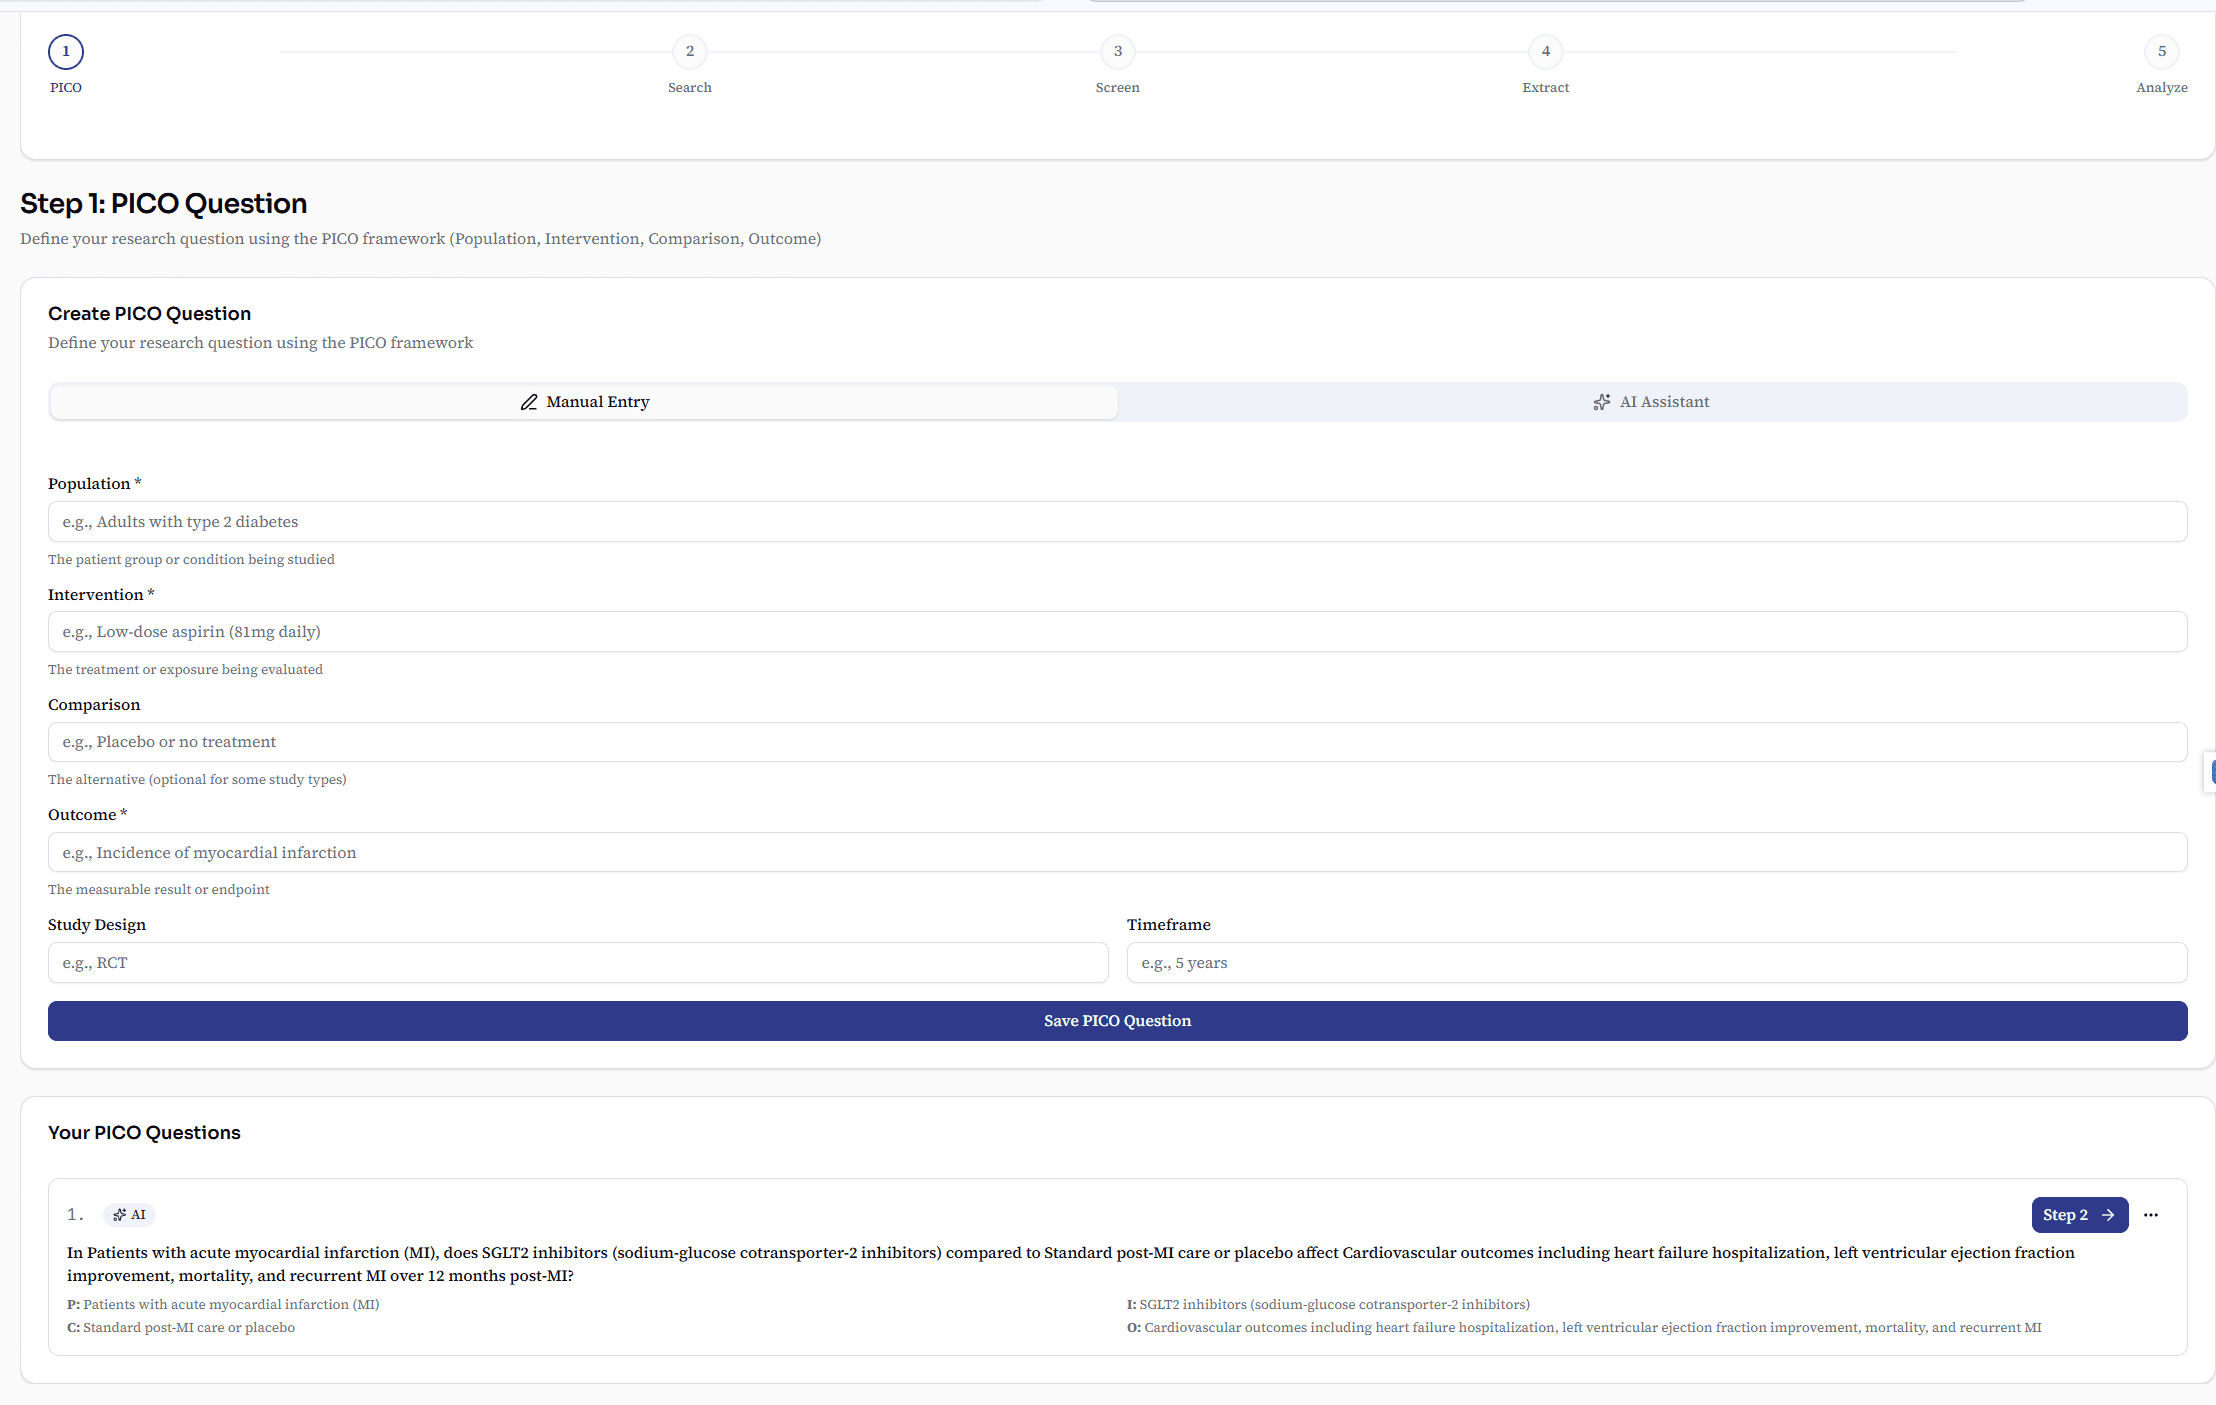
Task: Click the Timeframe input field
Action: (1656, 963)
